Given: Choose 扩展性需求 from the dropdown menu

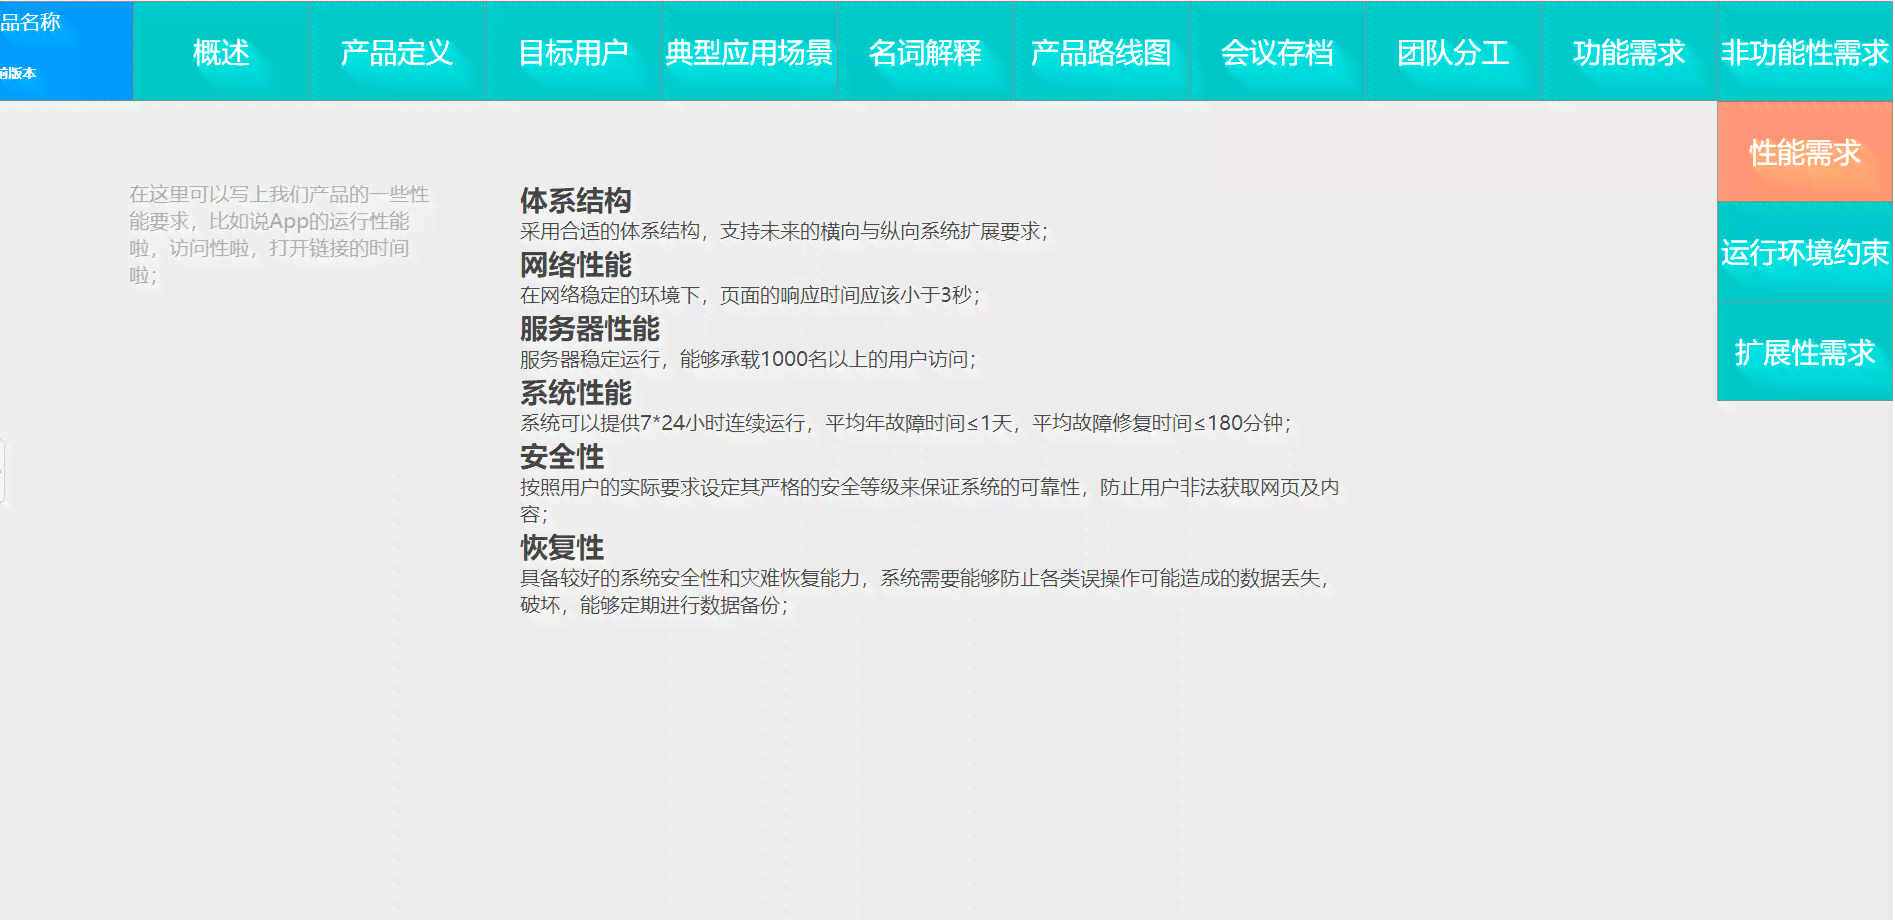Looking at the screenshot, I should coord(1805,352).
